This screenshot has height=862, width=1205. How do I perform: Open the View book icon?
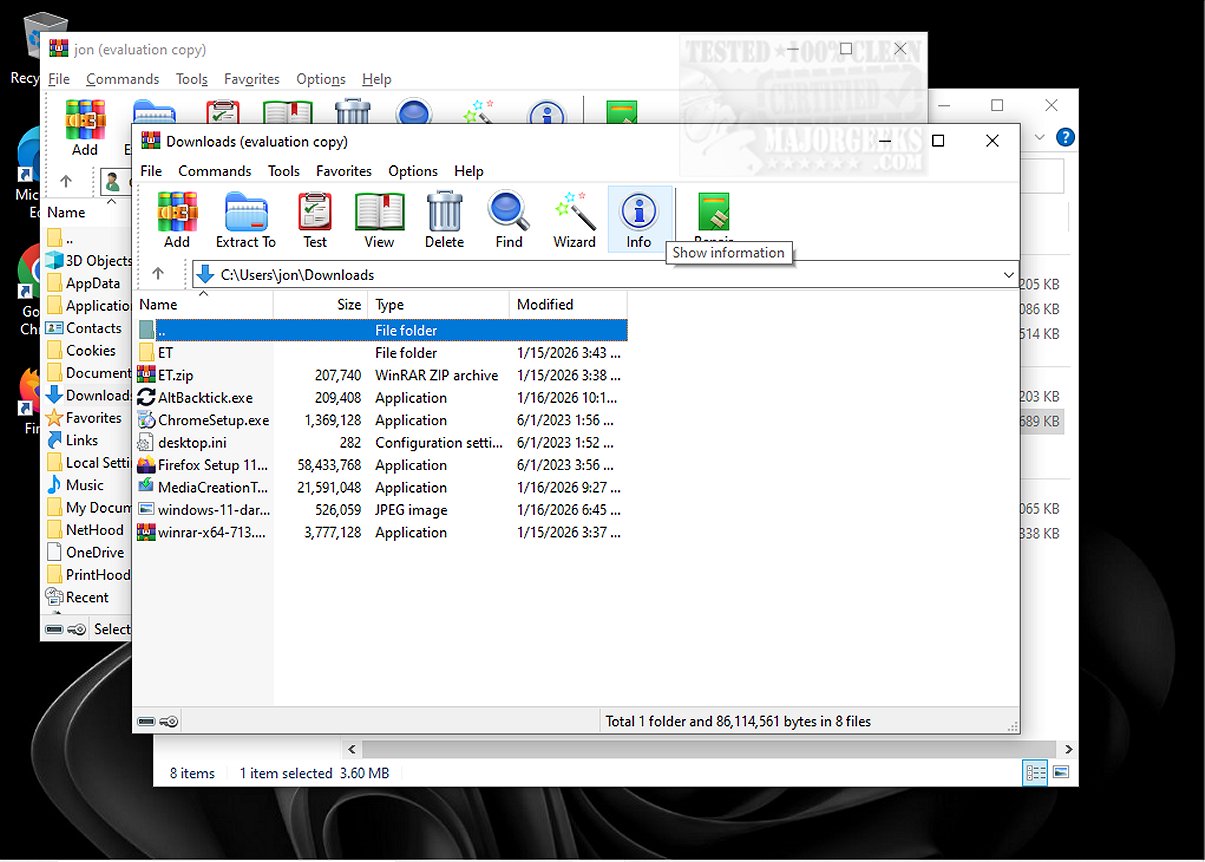pyautogui.click(x=379, y=220)
